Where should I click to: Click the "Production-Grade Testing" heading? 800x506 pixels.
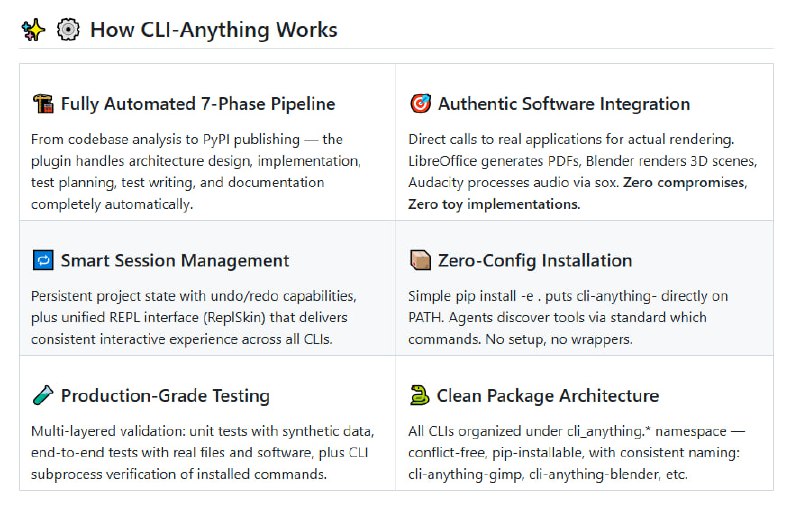pyautogui.click(x=164, y=396)
